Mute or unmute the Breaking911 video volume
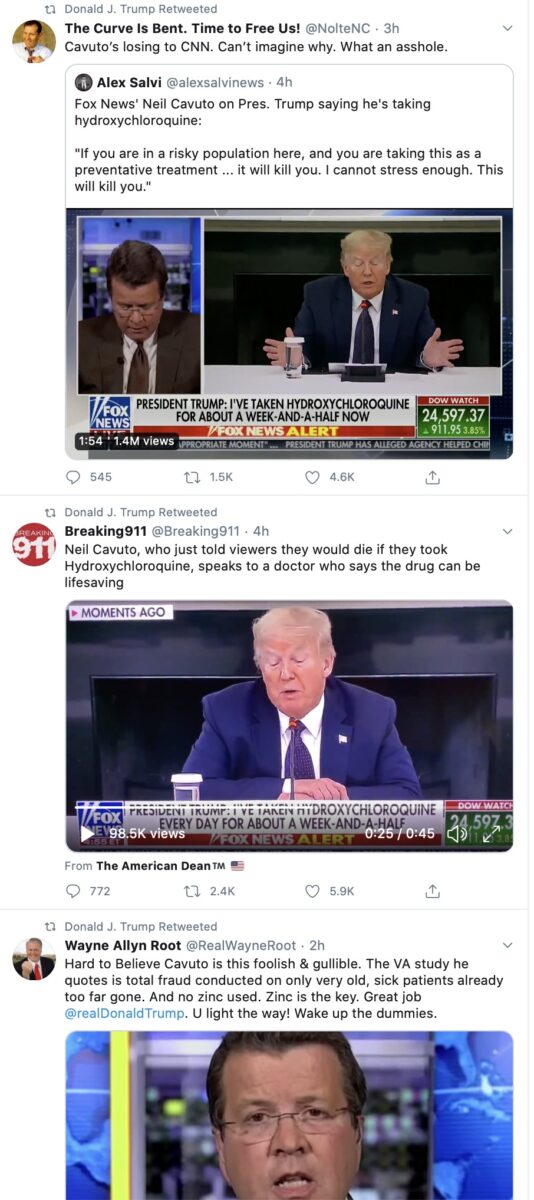 [456, 833]
